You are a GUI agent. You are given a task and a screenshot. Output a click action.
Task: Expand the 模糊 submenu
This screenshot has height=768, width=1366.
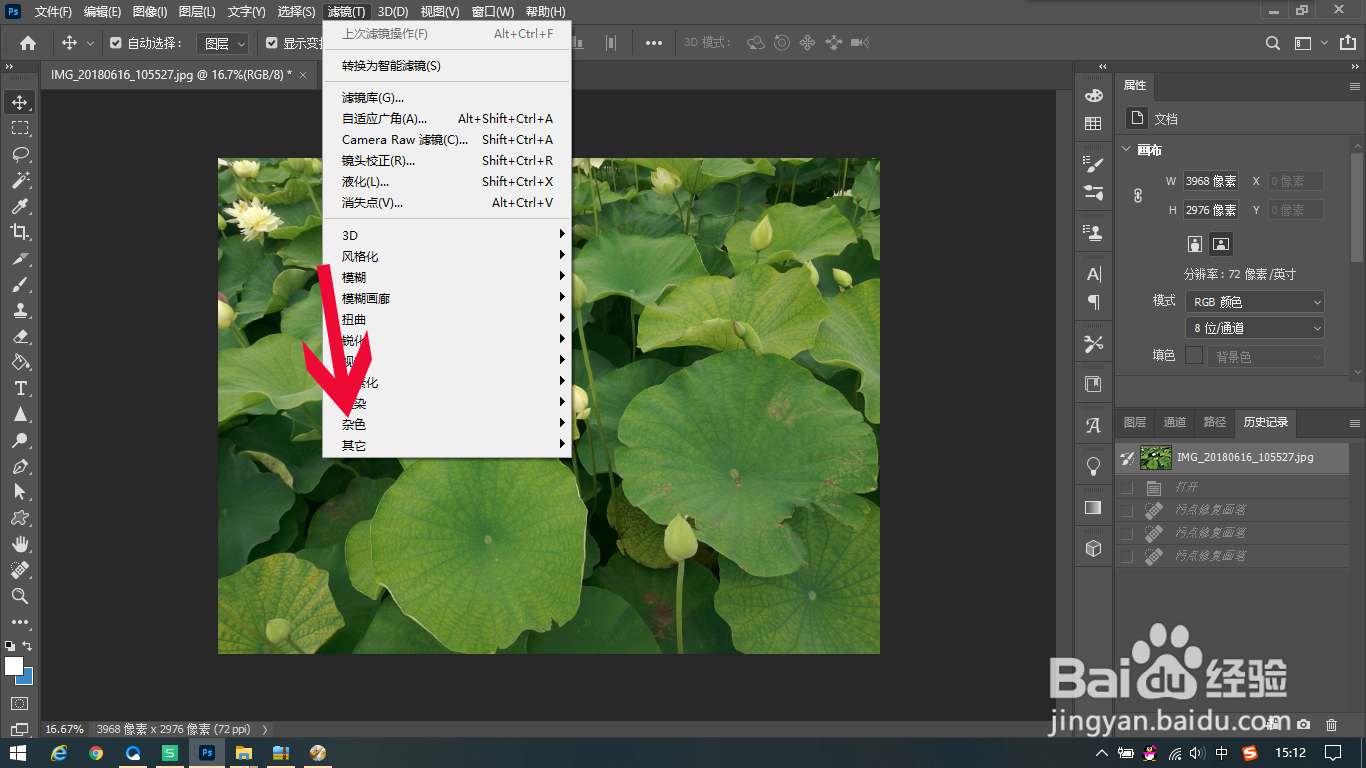point(447,277)
